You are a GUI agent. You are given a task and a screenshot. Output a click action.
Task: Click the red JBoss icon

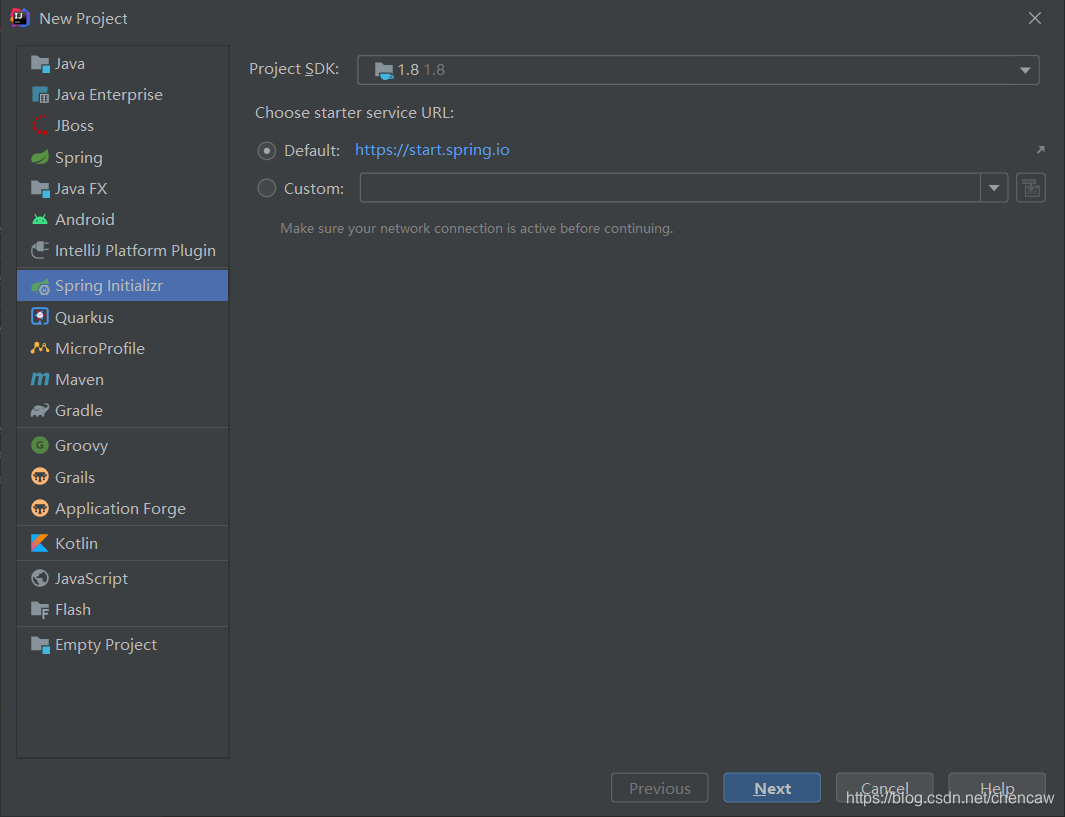[40, 126]
